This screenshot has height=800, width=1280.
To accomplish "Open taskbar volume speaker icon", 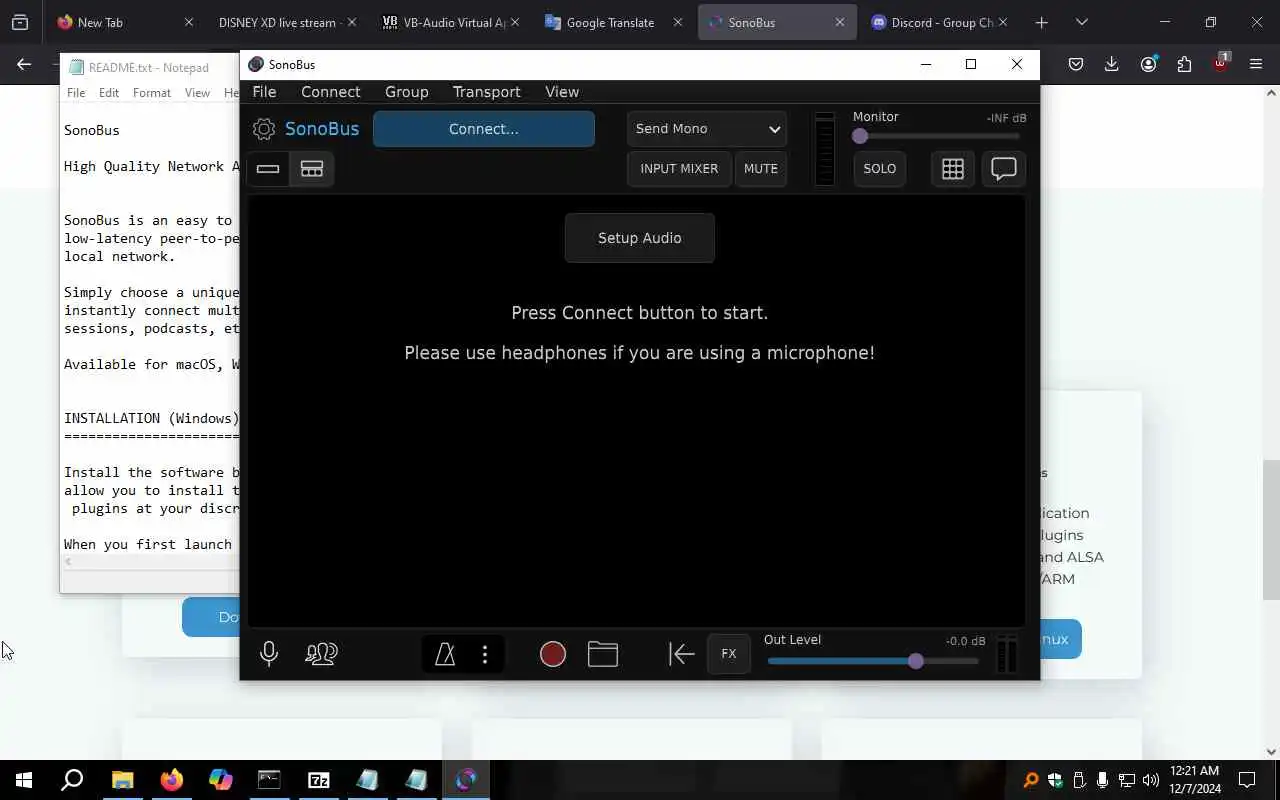I will coord(1150,780).
